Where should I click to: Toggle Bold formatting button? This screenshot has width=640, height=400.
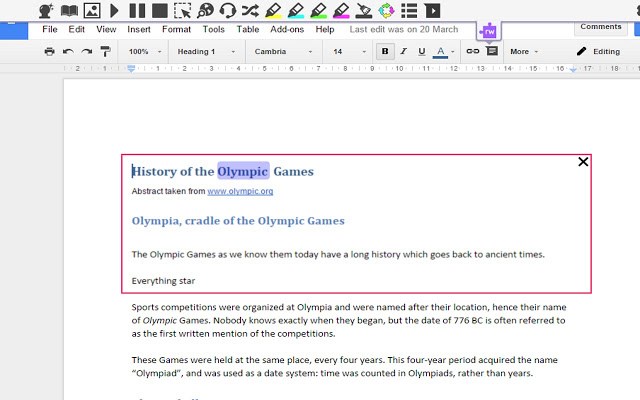point(385,51)
